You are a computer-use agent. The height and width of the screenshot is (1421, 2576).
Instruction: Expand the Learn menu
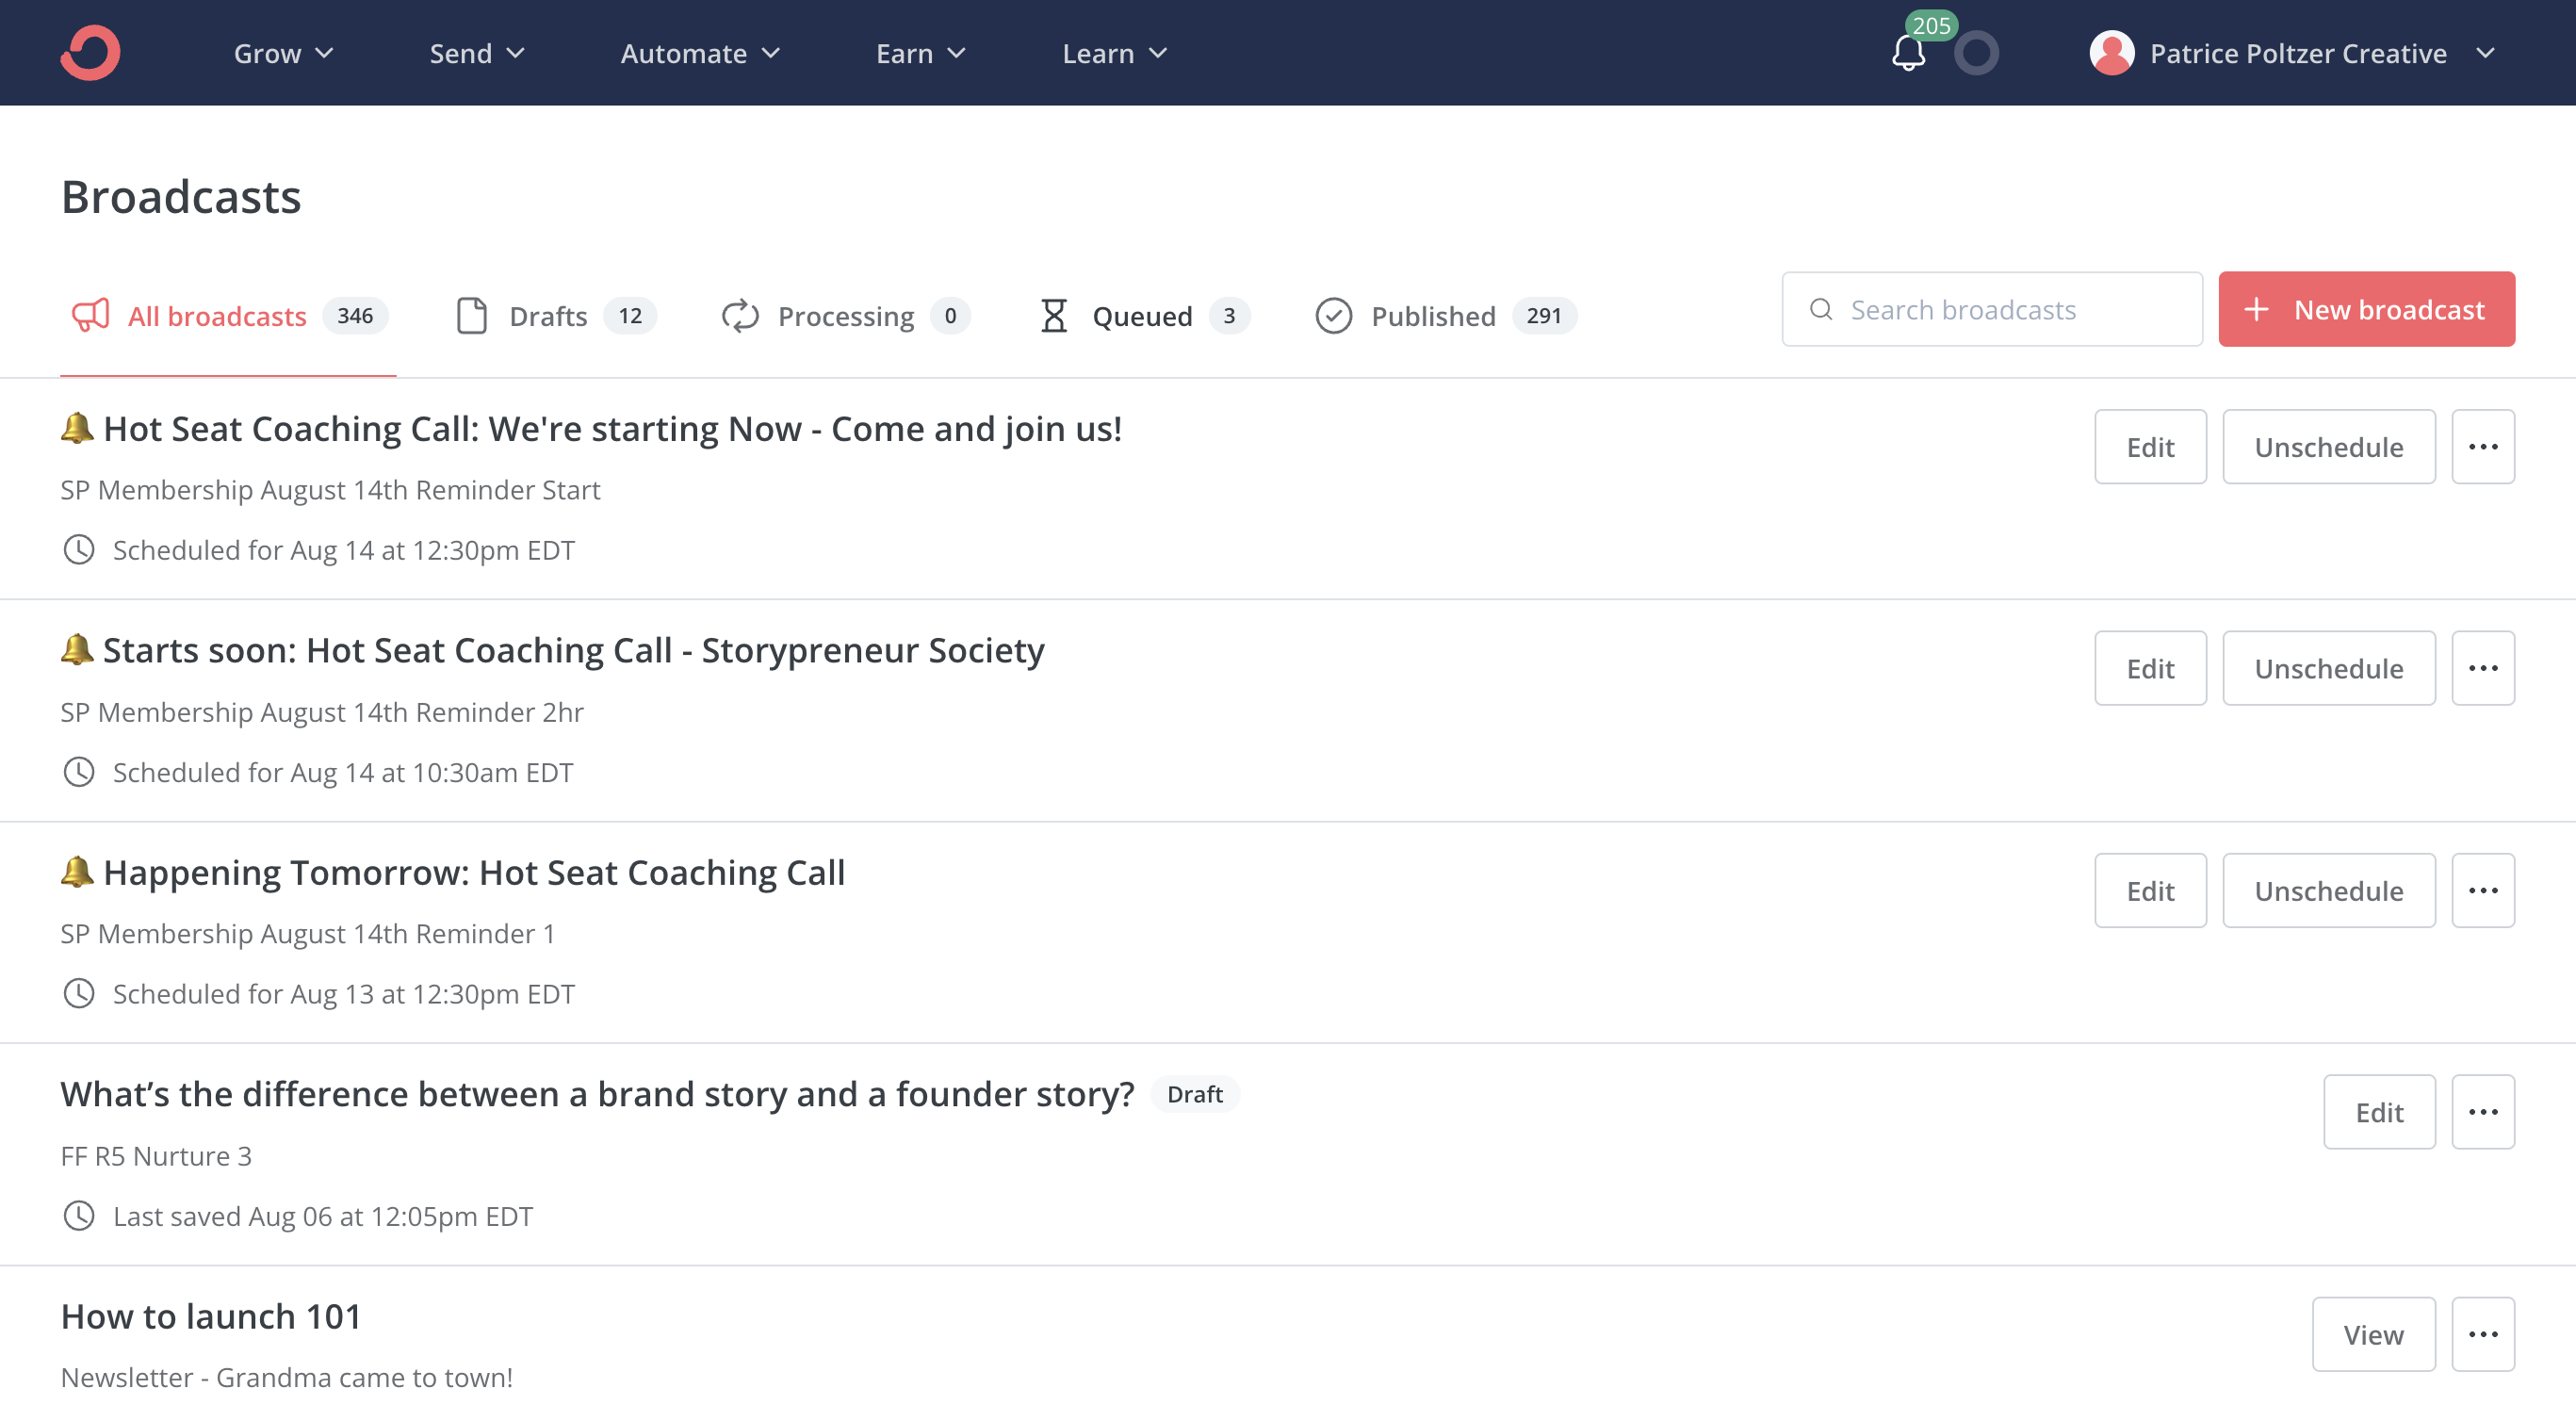click(x=1115, y=53)
